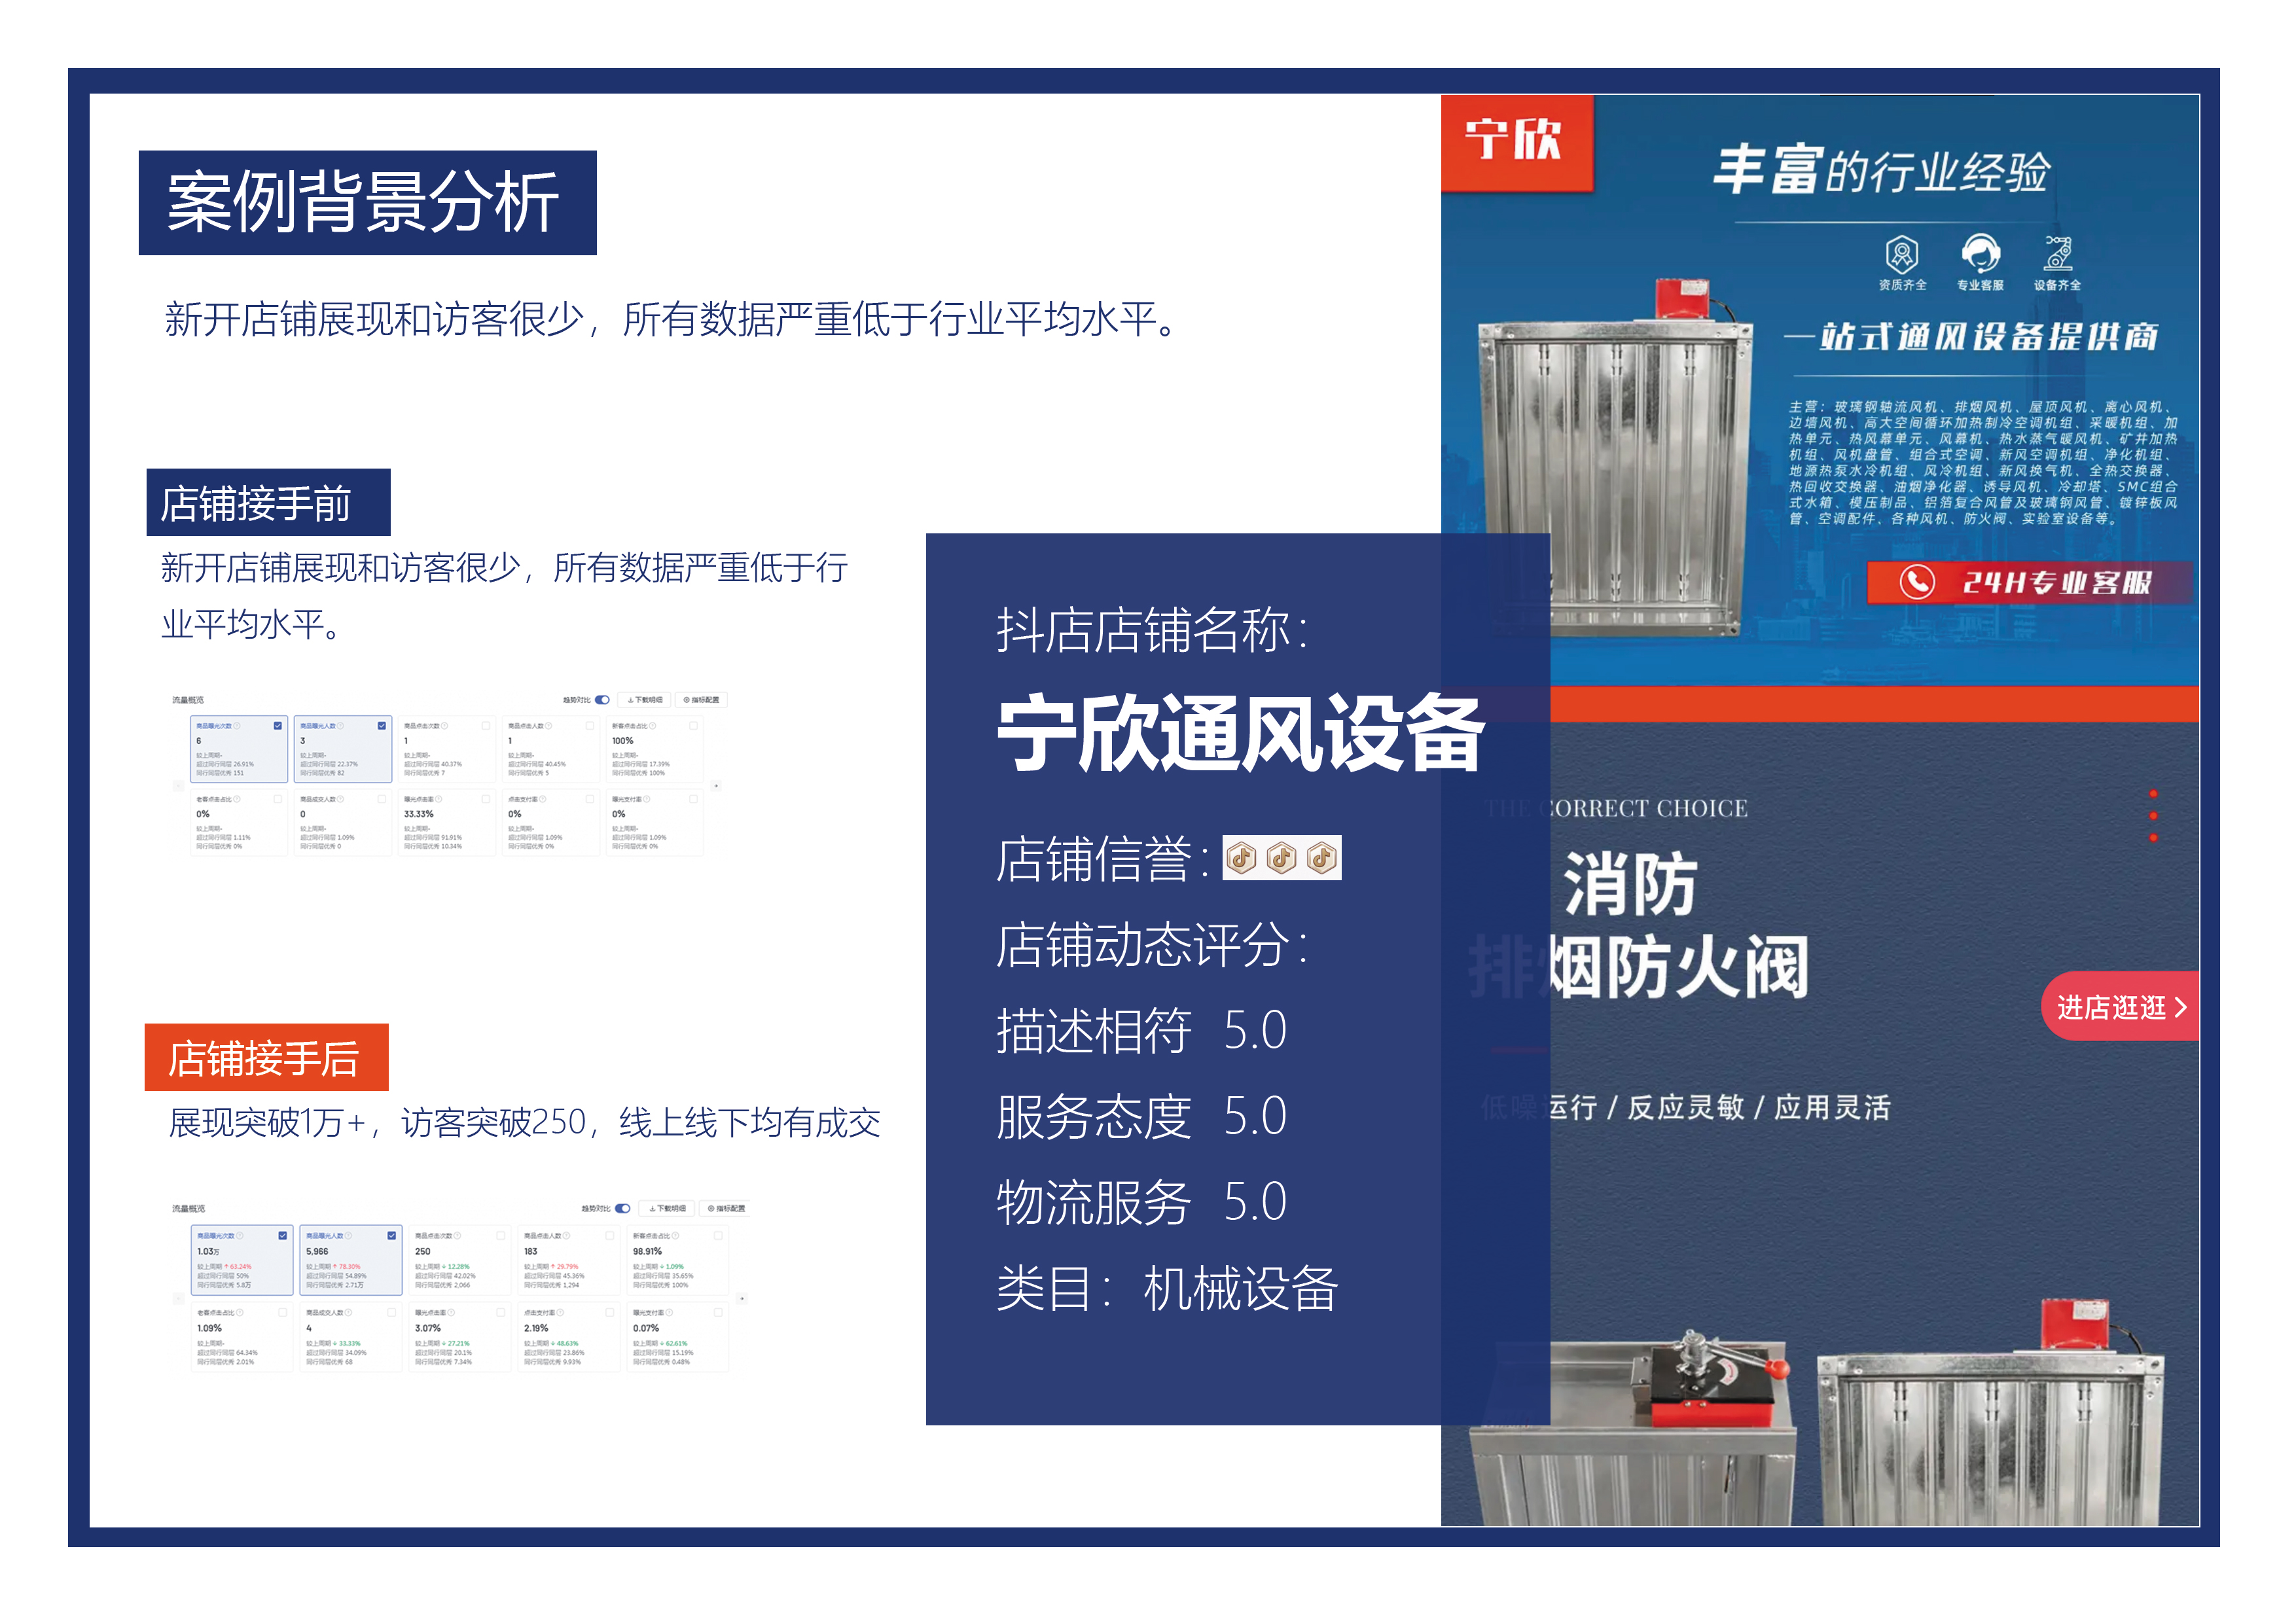
Task: Click the 24H专业客服 red banner
Action: tap(2030, 582)
